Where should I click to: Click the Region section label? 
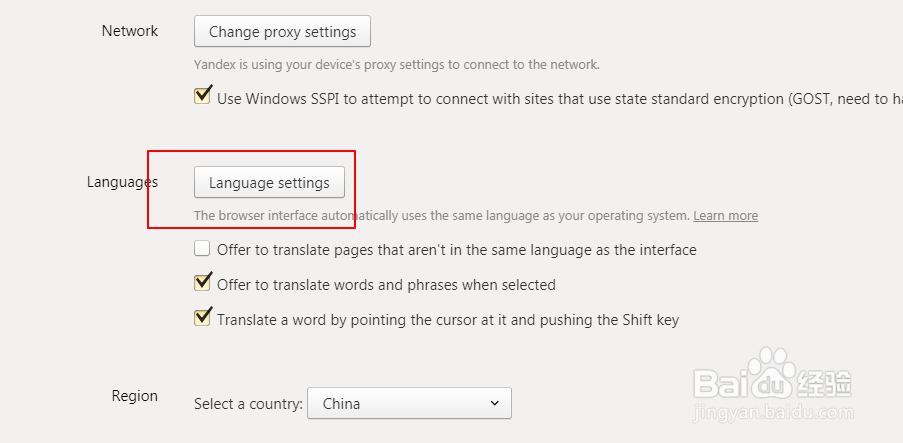click(x=135, y=396)
